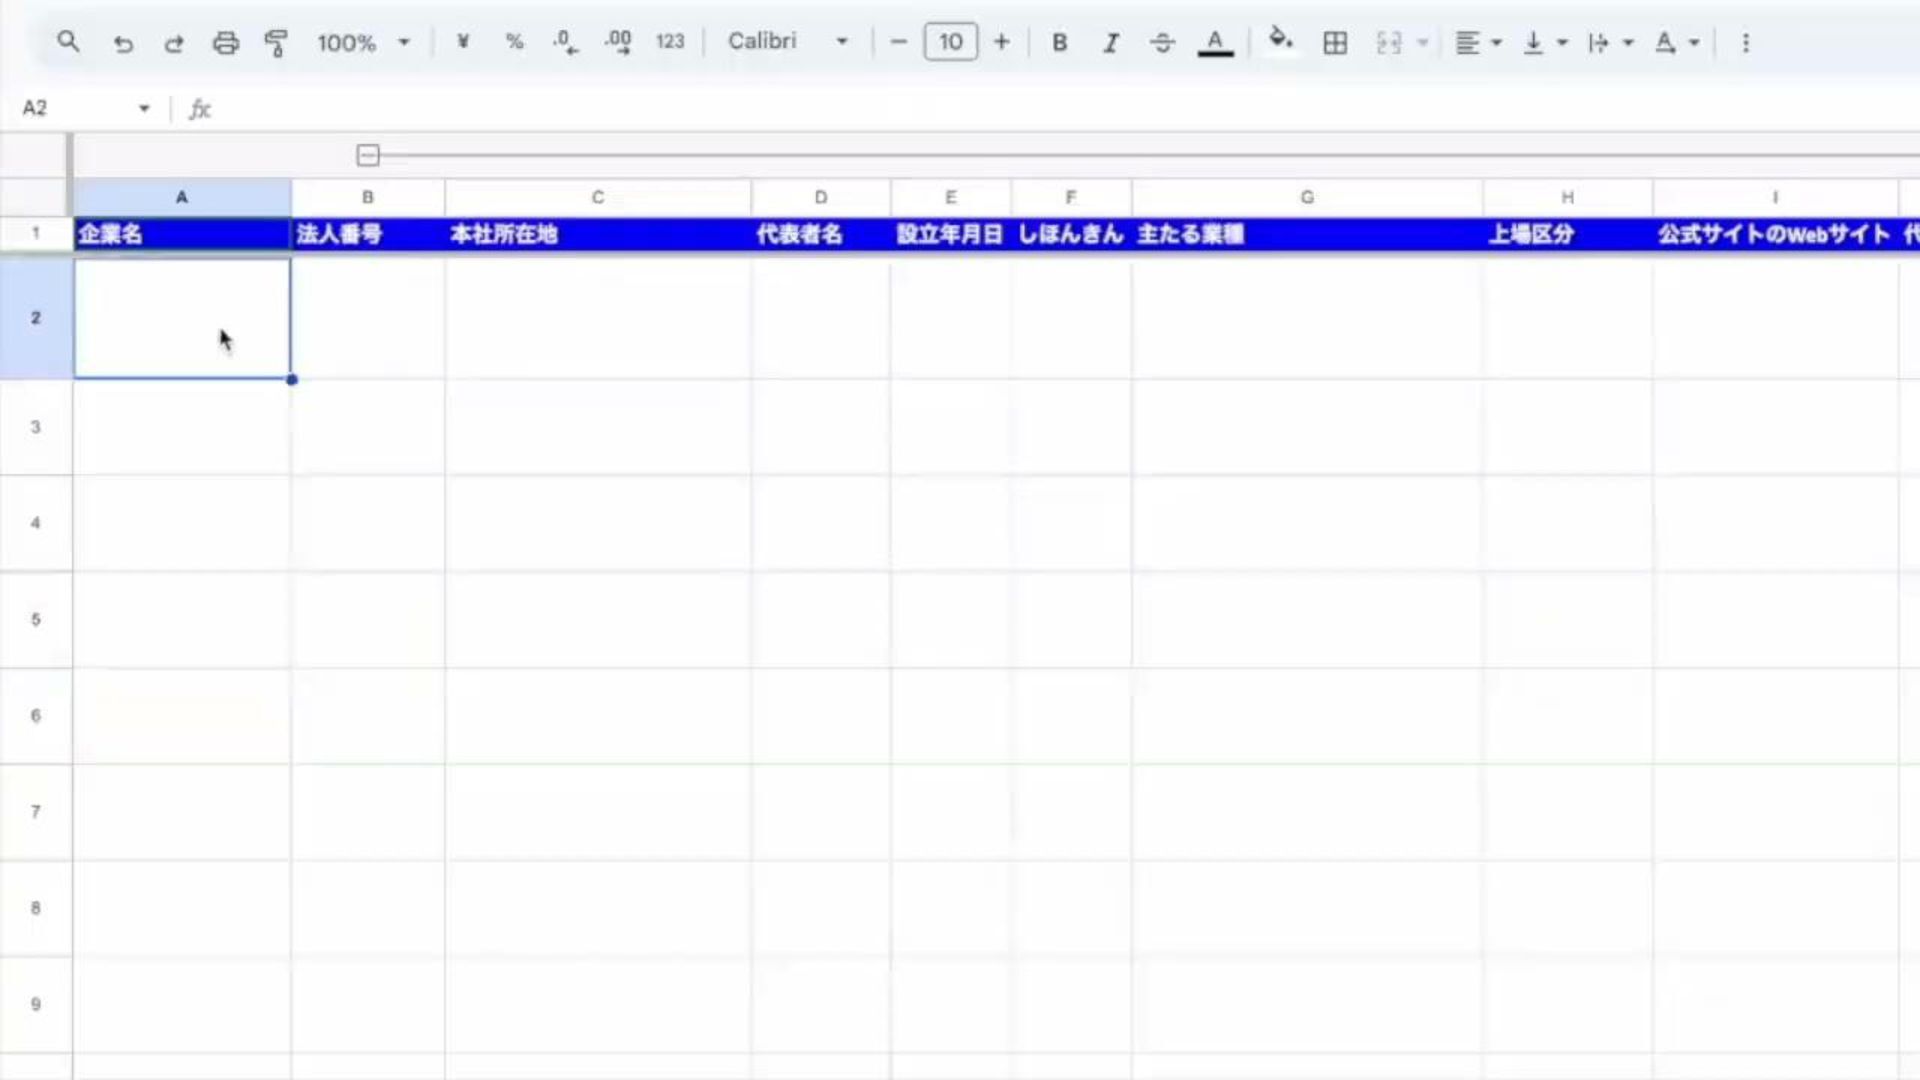The image size is (1920, 1080).
Task: Open the three-dot more options menu
Action: [x=1746, y=43]
